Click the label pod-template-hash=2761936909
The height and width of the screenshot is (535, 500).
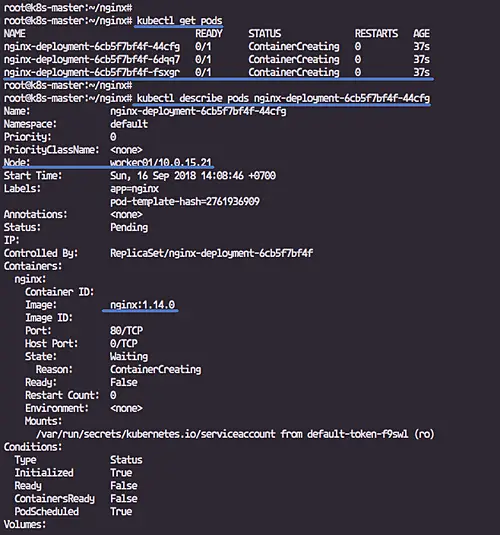click(x=185, y=202)
